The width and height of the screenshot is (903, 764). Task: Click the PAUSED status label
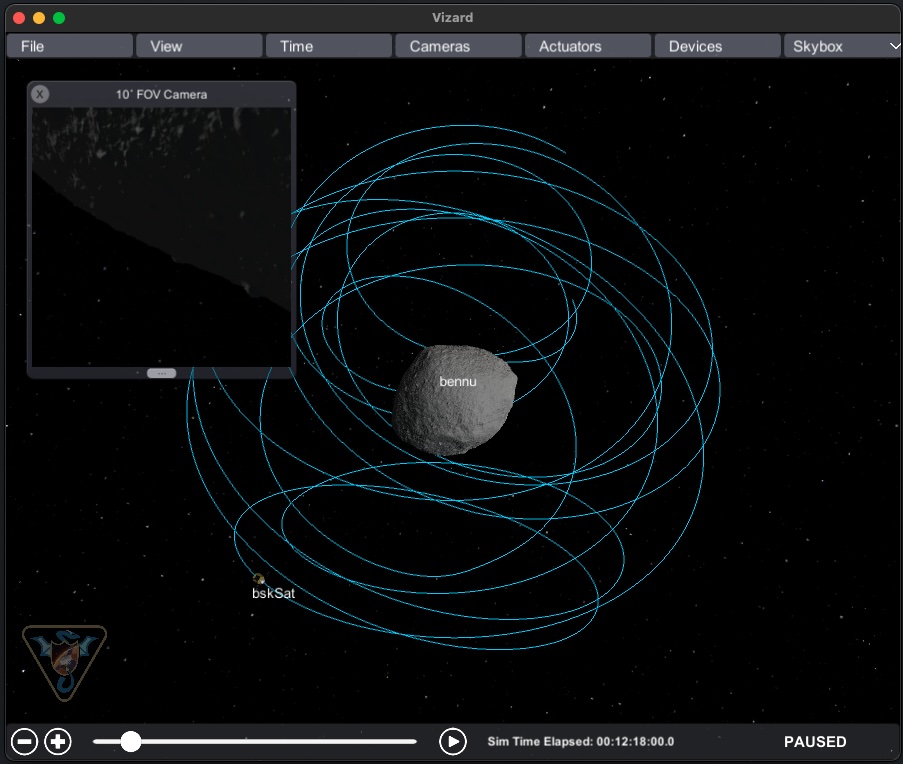pyautogui.click(x=815, y=742)
